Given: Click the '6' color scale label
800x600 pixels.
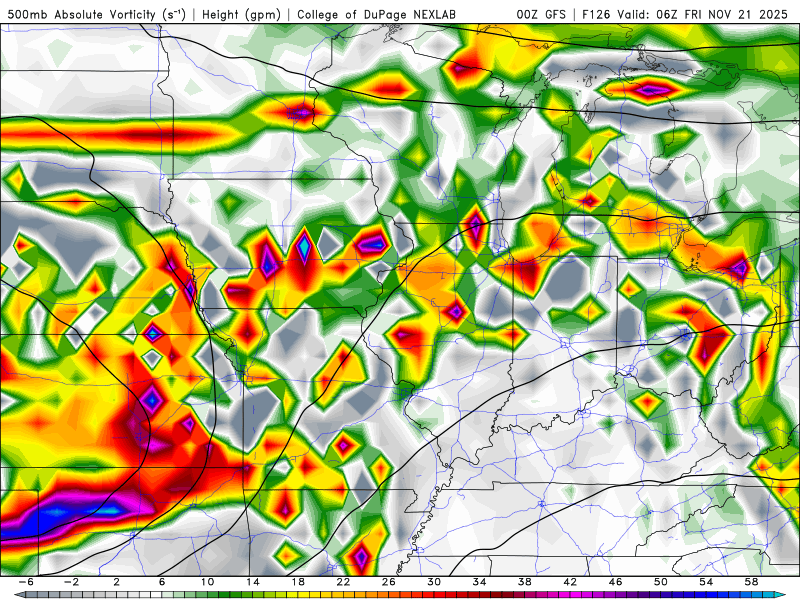Looking at the screenshot, I should coord(162,582).
